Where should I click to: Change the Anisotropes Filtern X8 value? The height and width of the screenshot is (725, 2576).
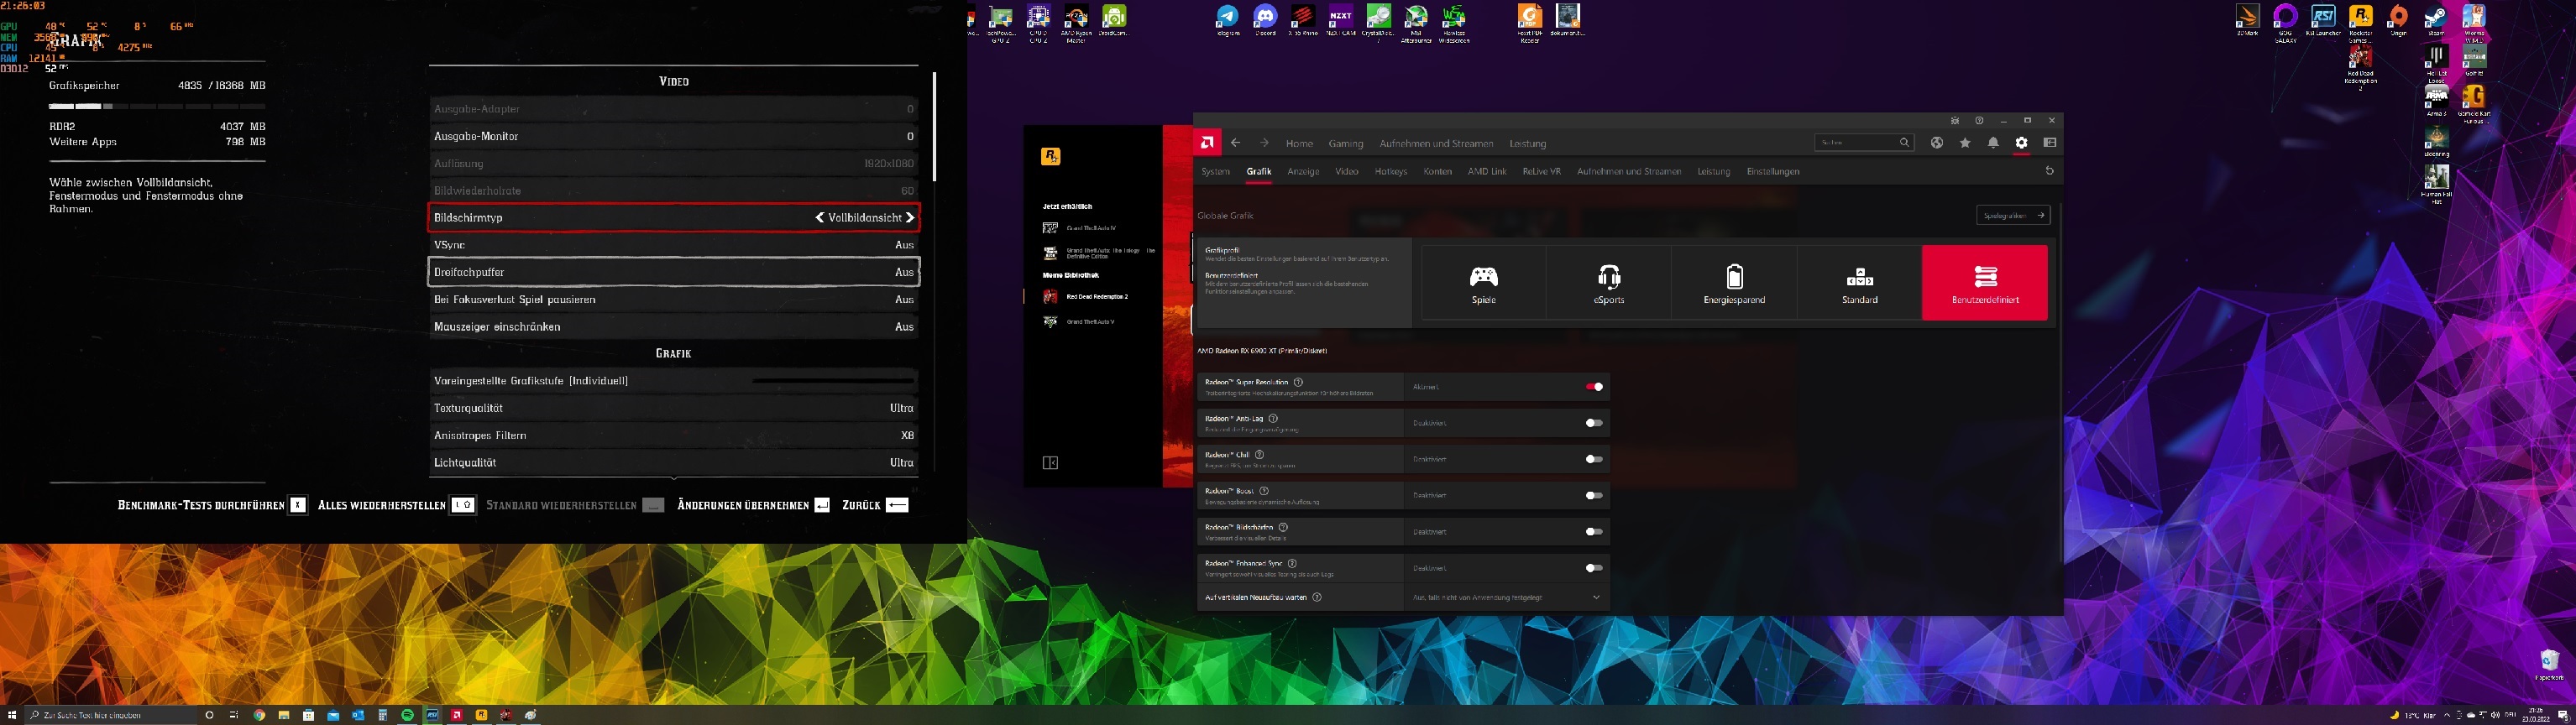click(907, 435)
